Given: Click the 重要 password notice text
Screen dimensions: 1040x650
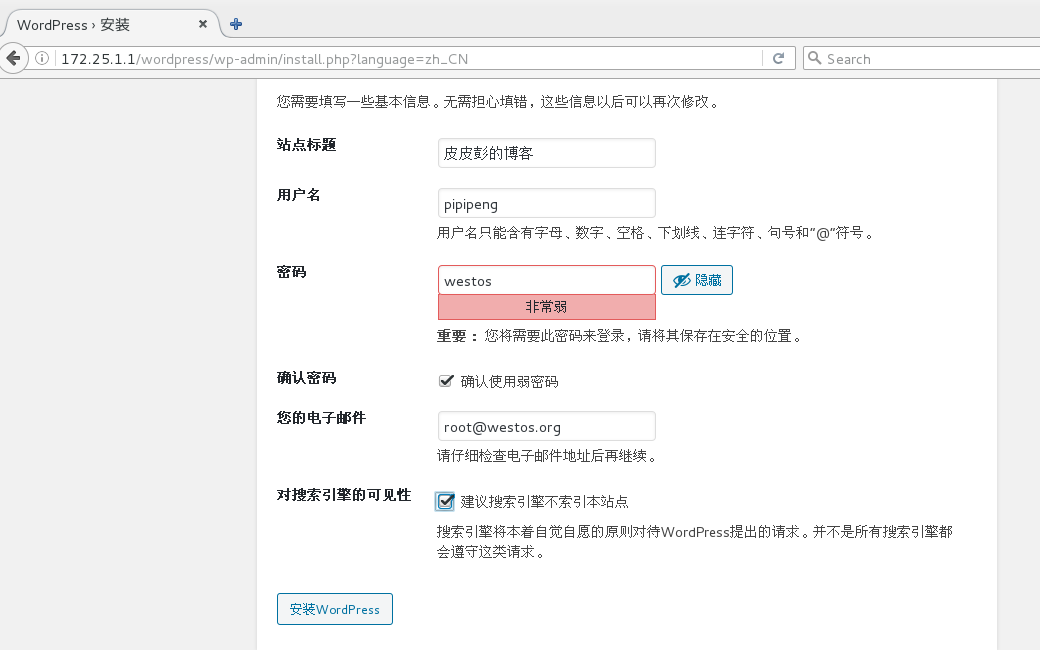Looking at the screenshot, I should 619,336.
